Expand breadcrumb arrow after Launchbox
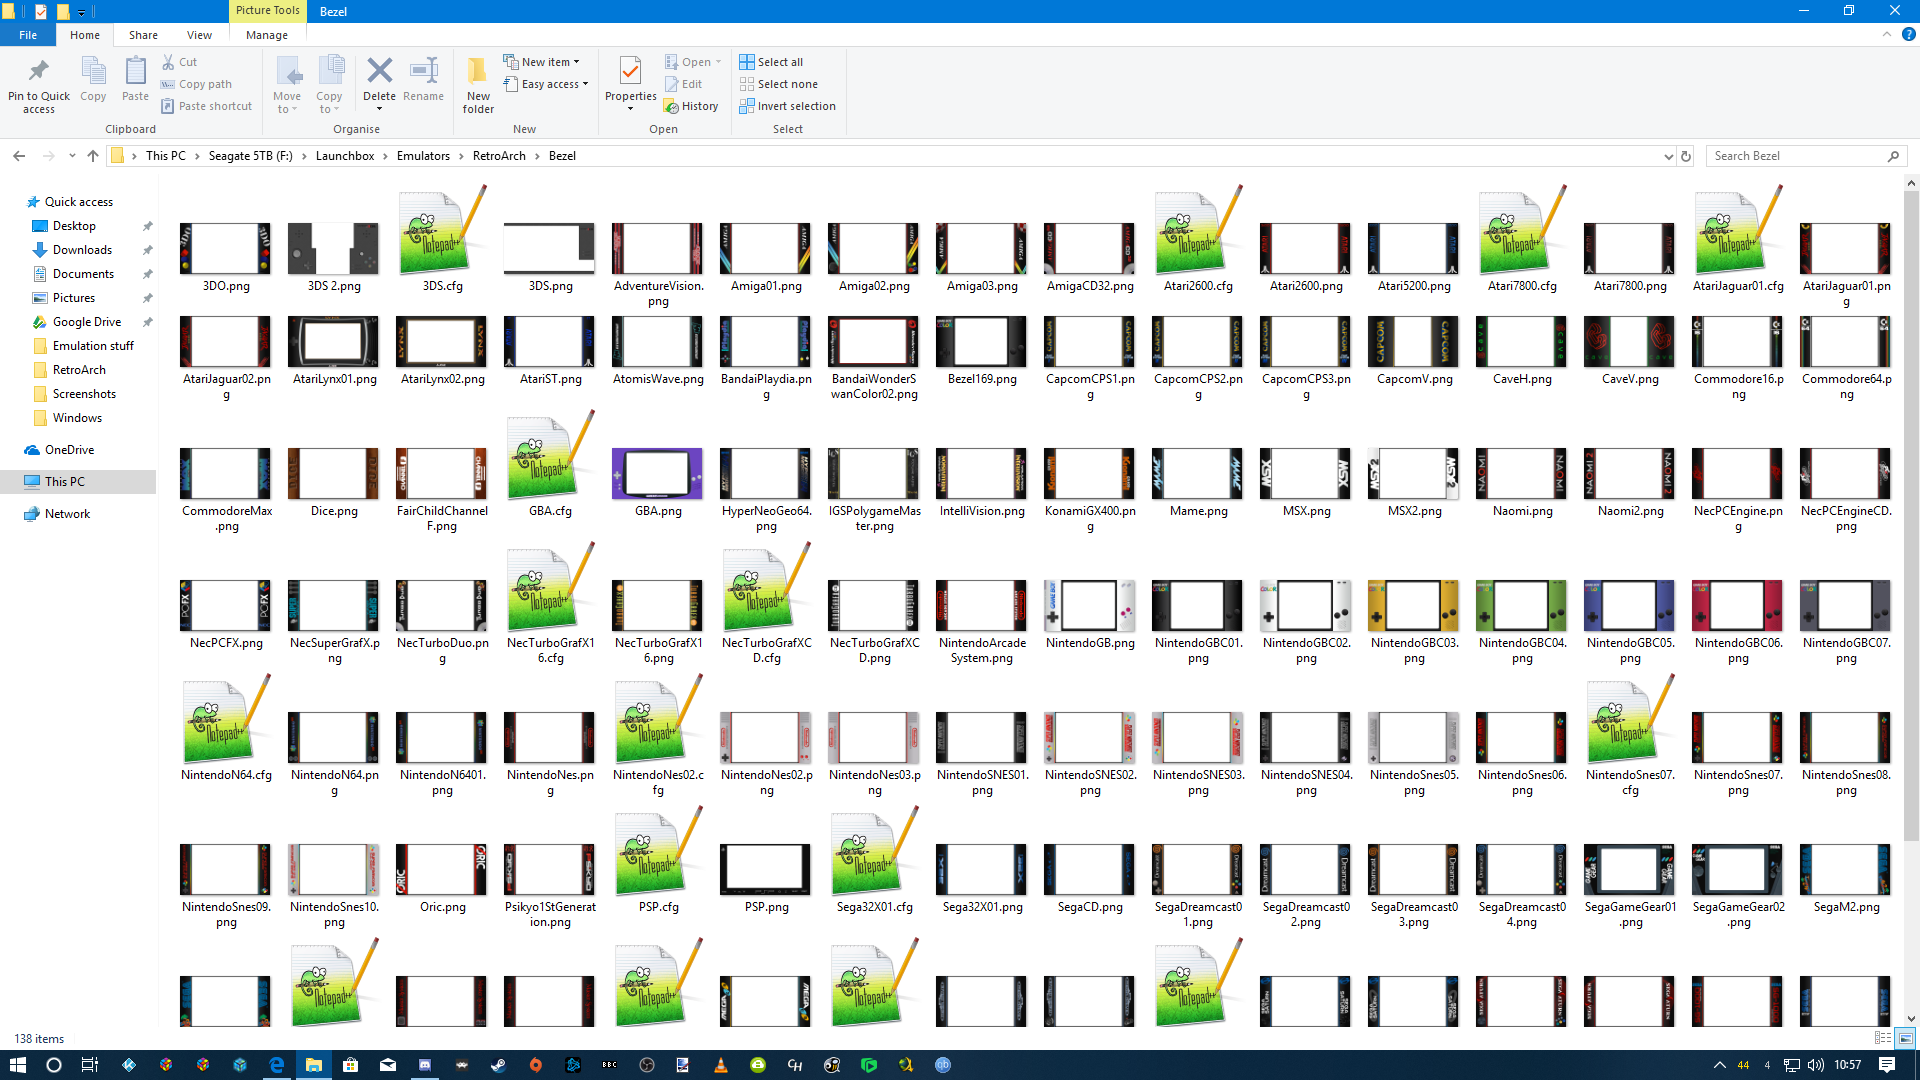The image size is (1920, 1080). 386,156
